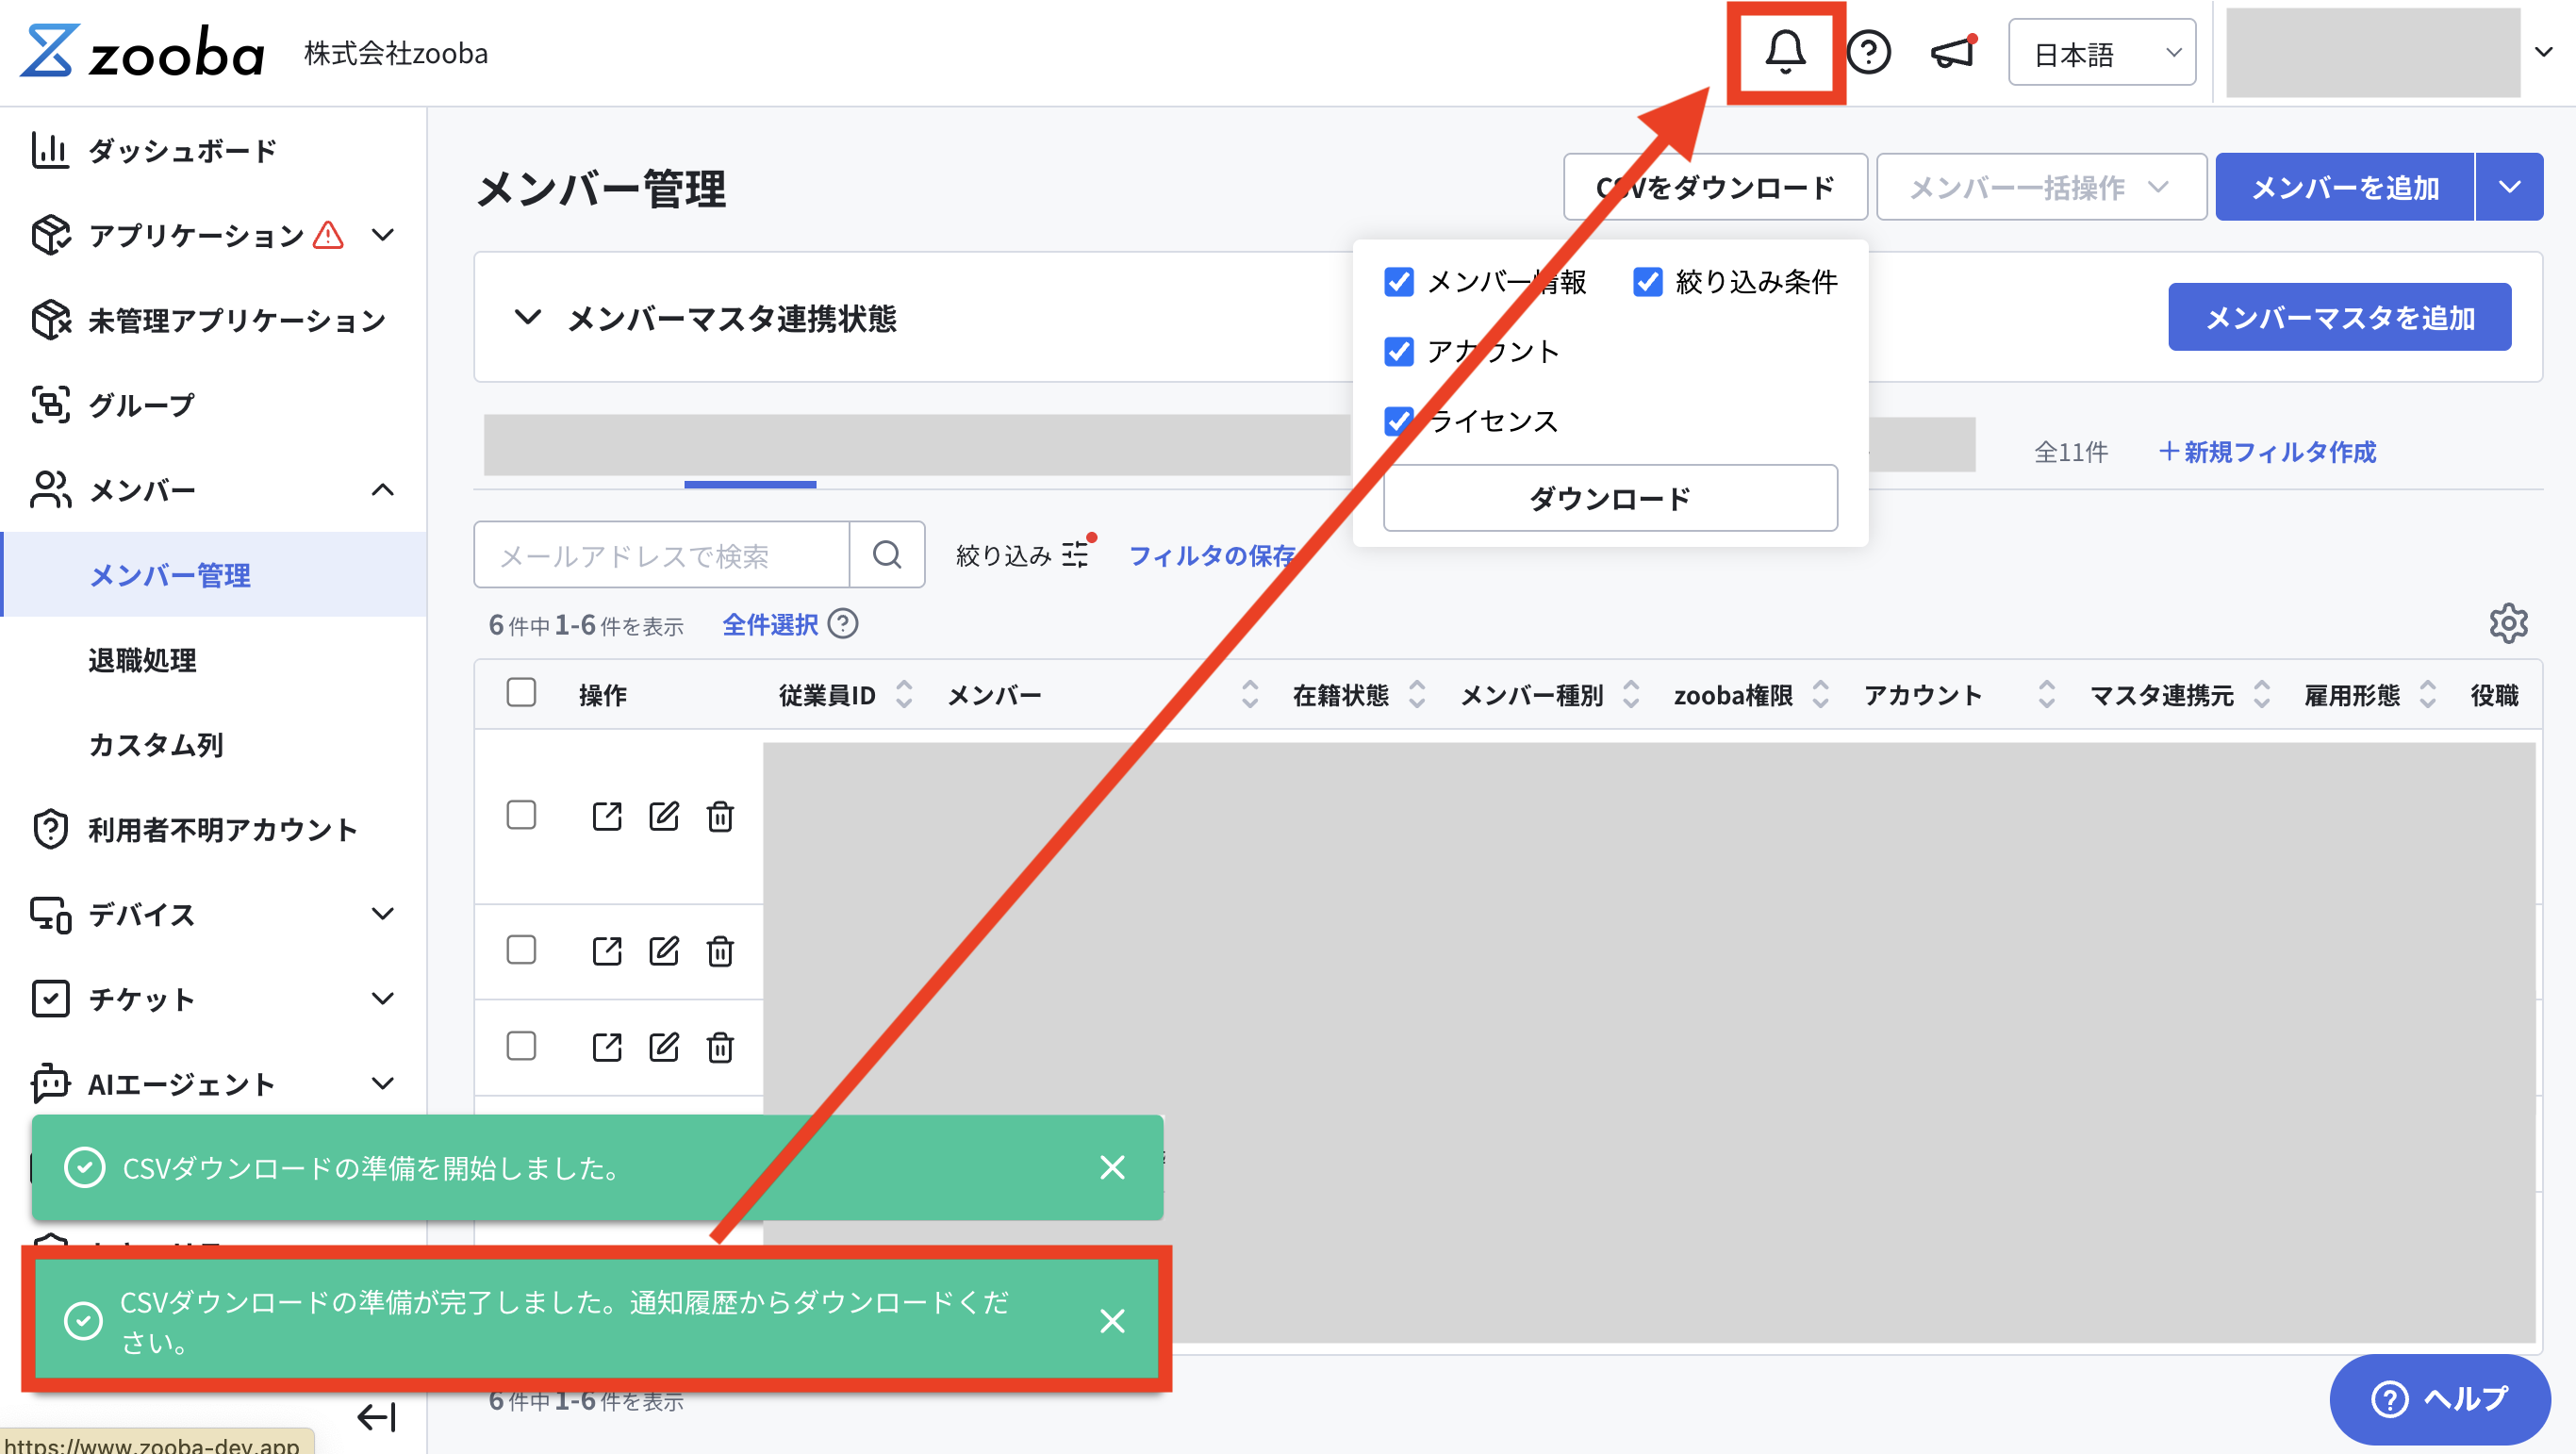
Task: Uncheck the ライセンス checkbox
Action: point(1399,421)
